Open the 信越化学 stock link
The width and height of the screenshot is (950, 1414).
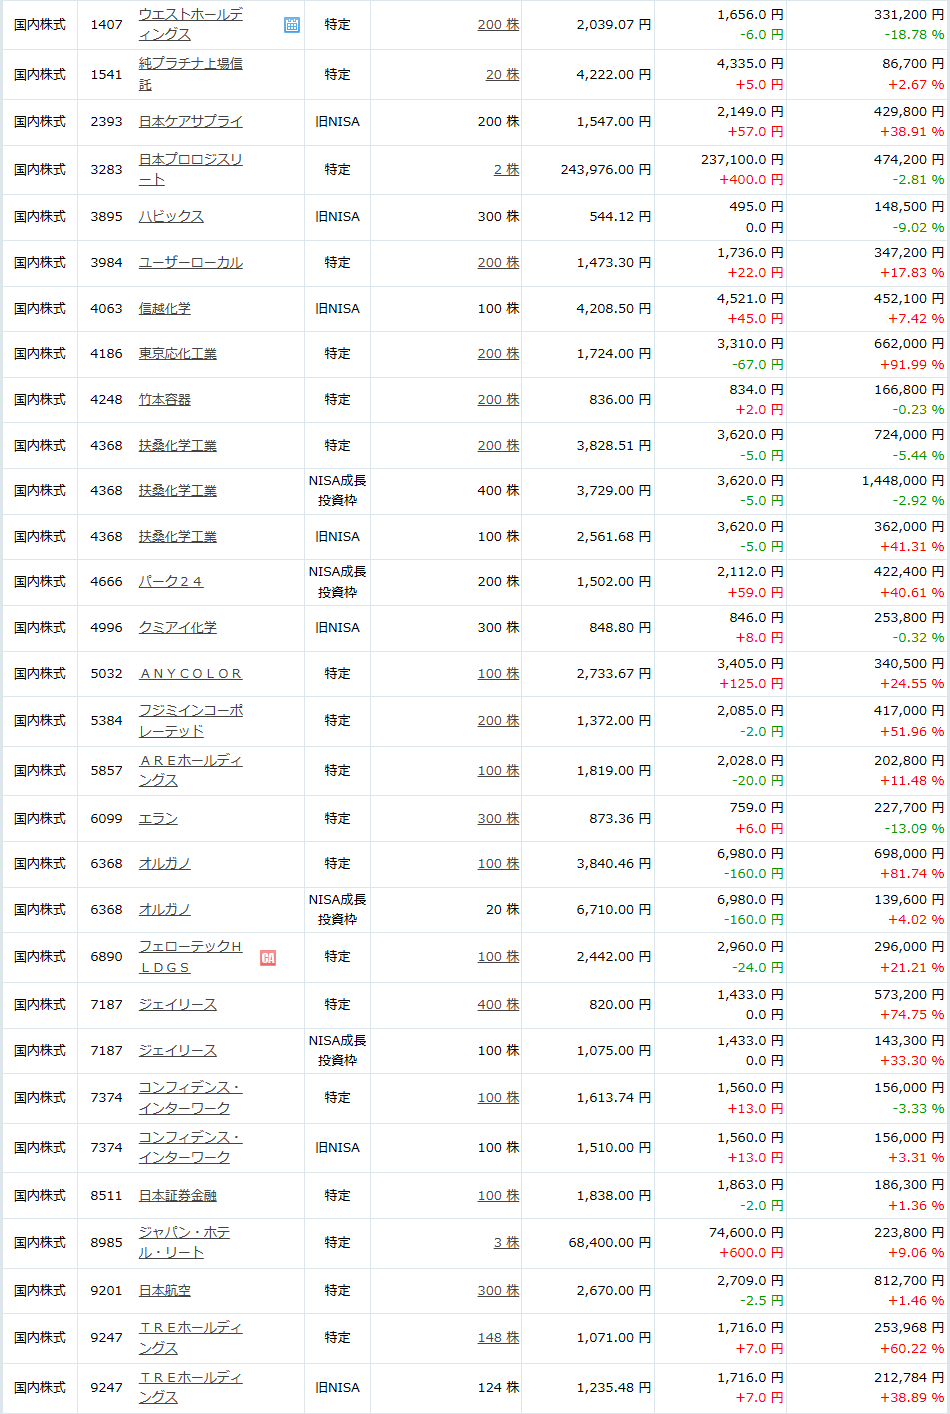164,308
